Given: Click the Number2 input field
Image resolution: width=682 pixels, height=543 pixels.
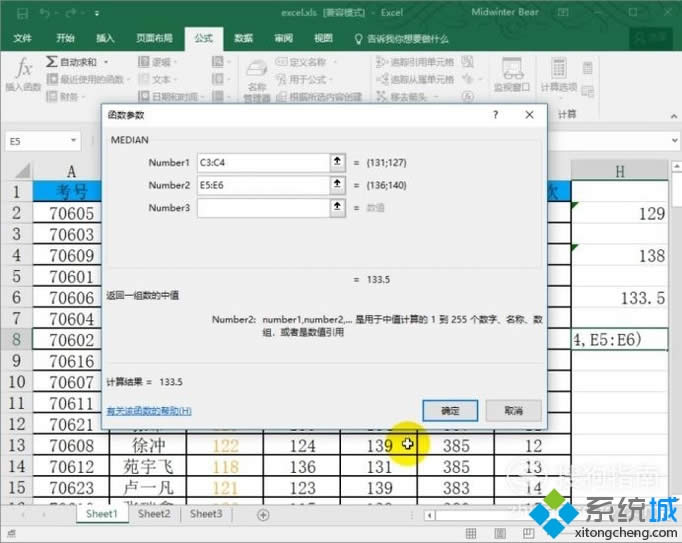Looking at the screenshot, I should coord(263,185).
